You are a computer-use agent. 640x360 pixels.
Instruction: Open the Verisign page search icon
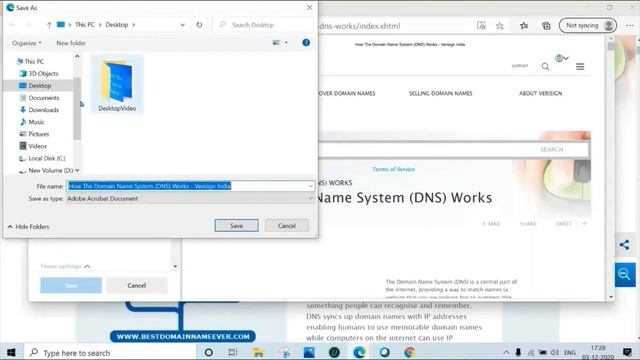(545, 66)
